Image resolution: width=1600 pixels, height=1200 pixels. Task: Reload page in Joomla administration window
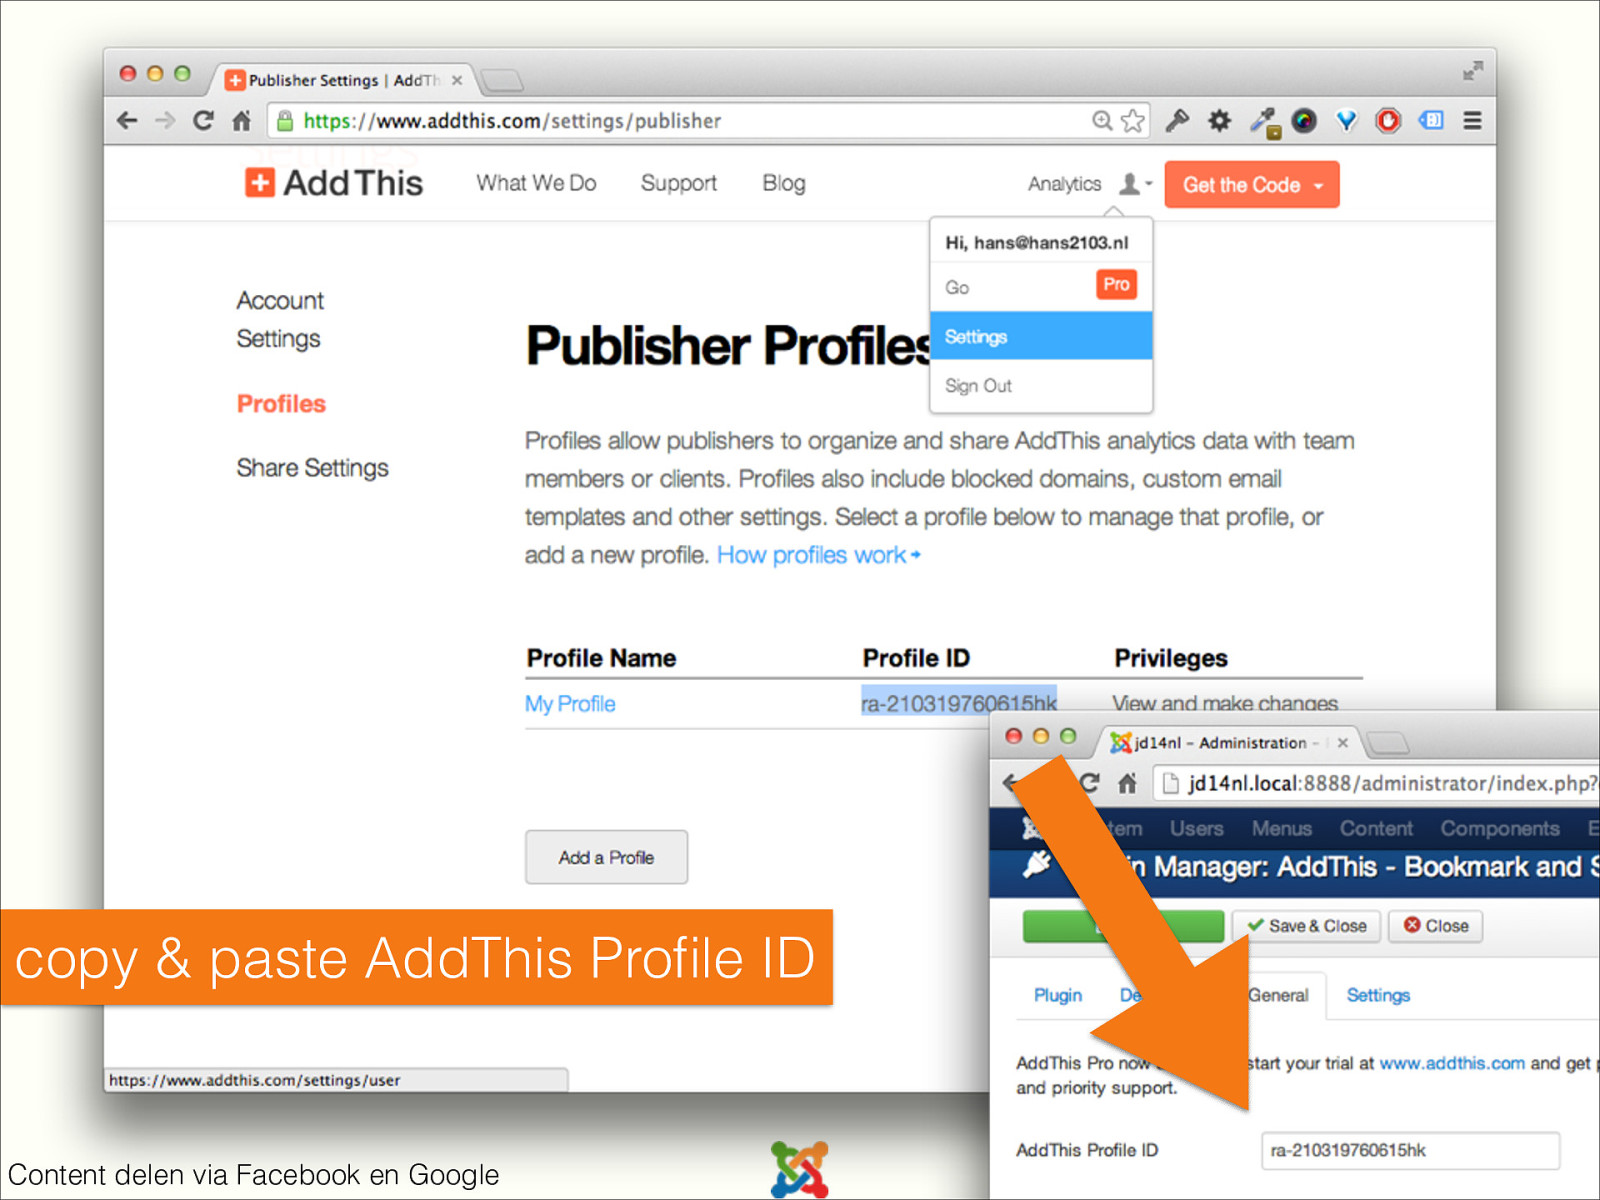(x=1091, y=783)
